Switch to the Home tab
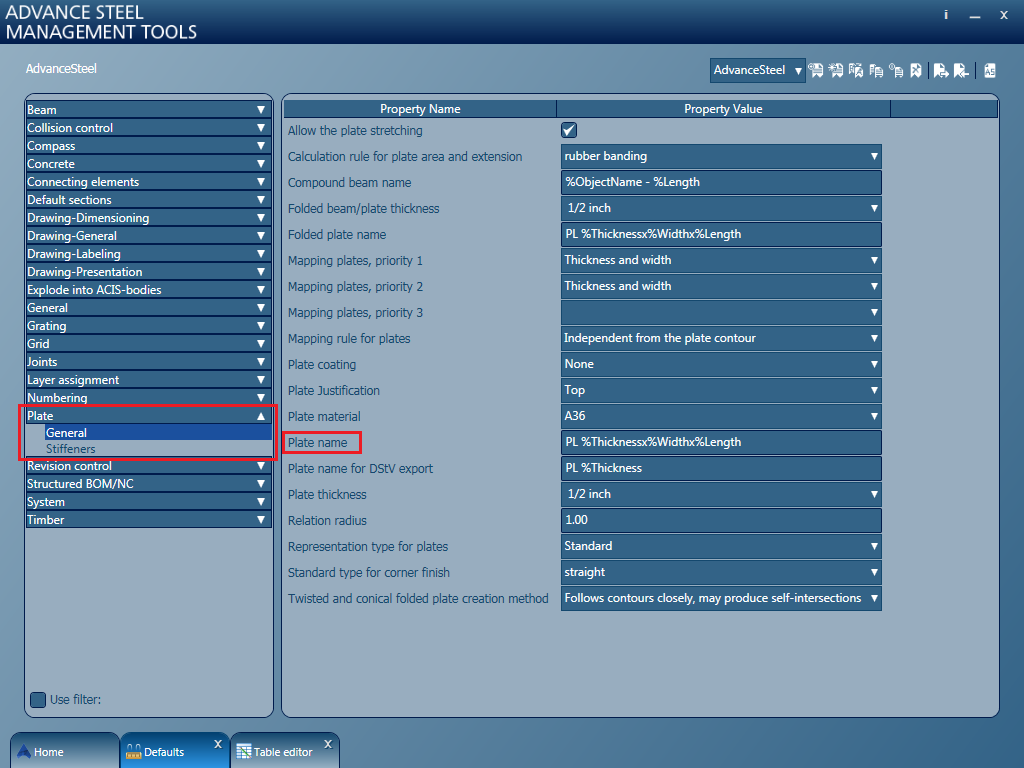Viewport: 1024px width, 768px height. click(64, 751)
